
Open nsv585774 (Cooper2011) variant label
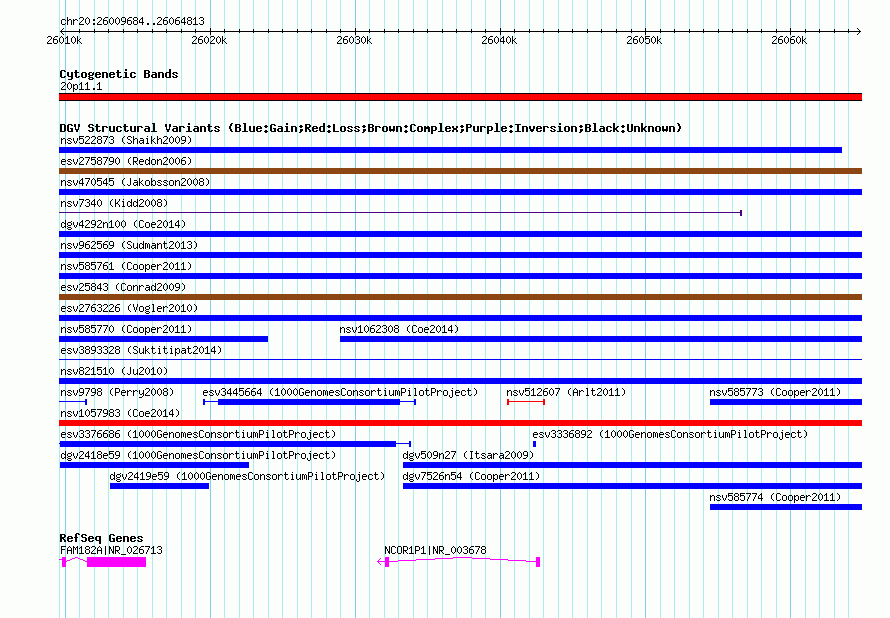pos(775,497)
